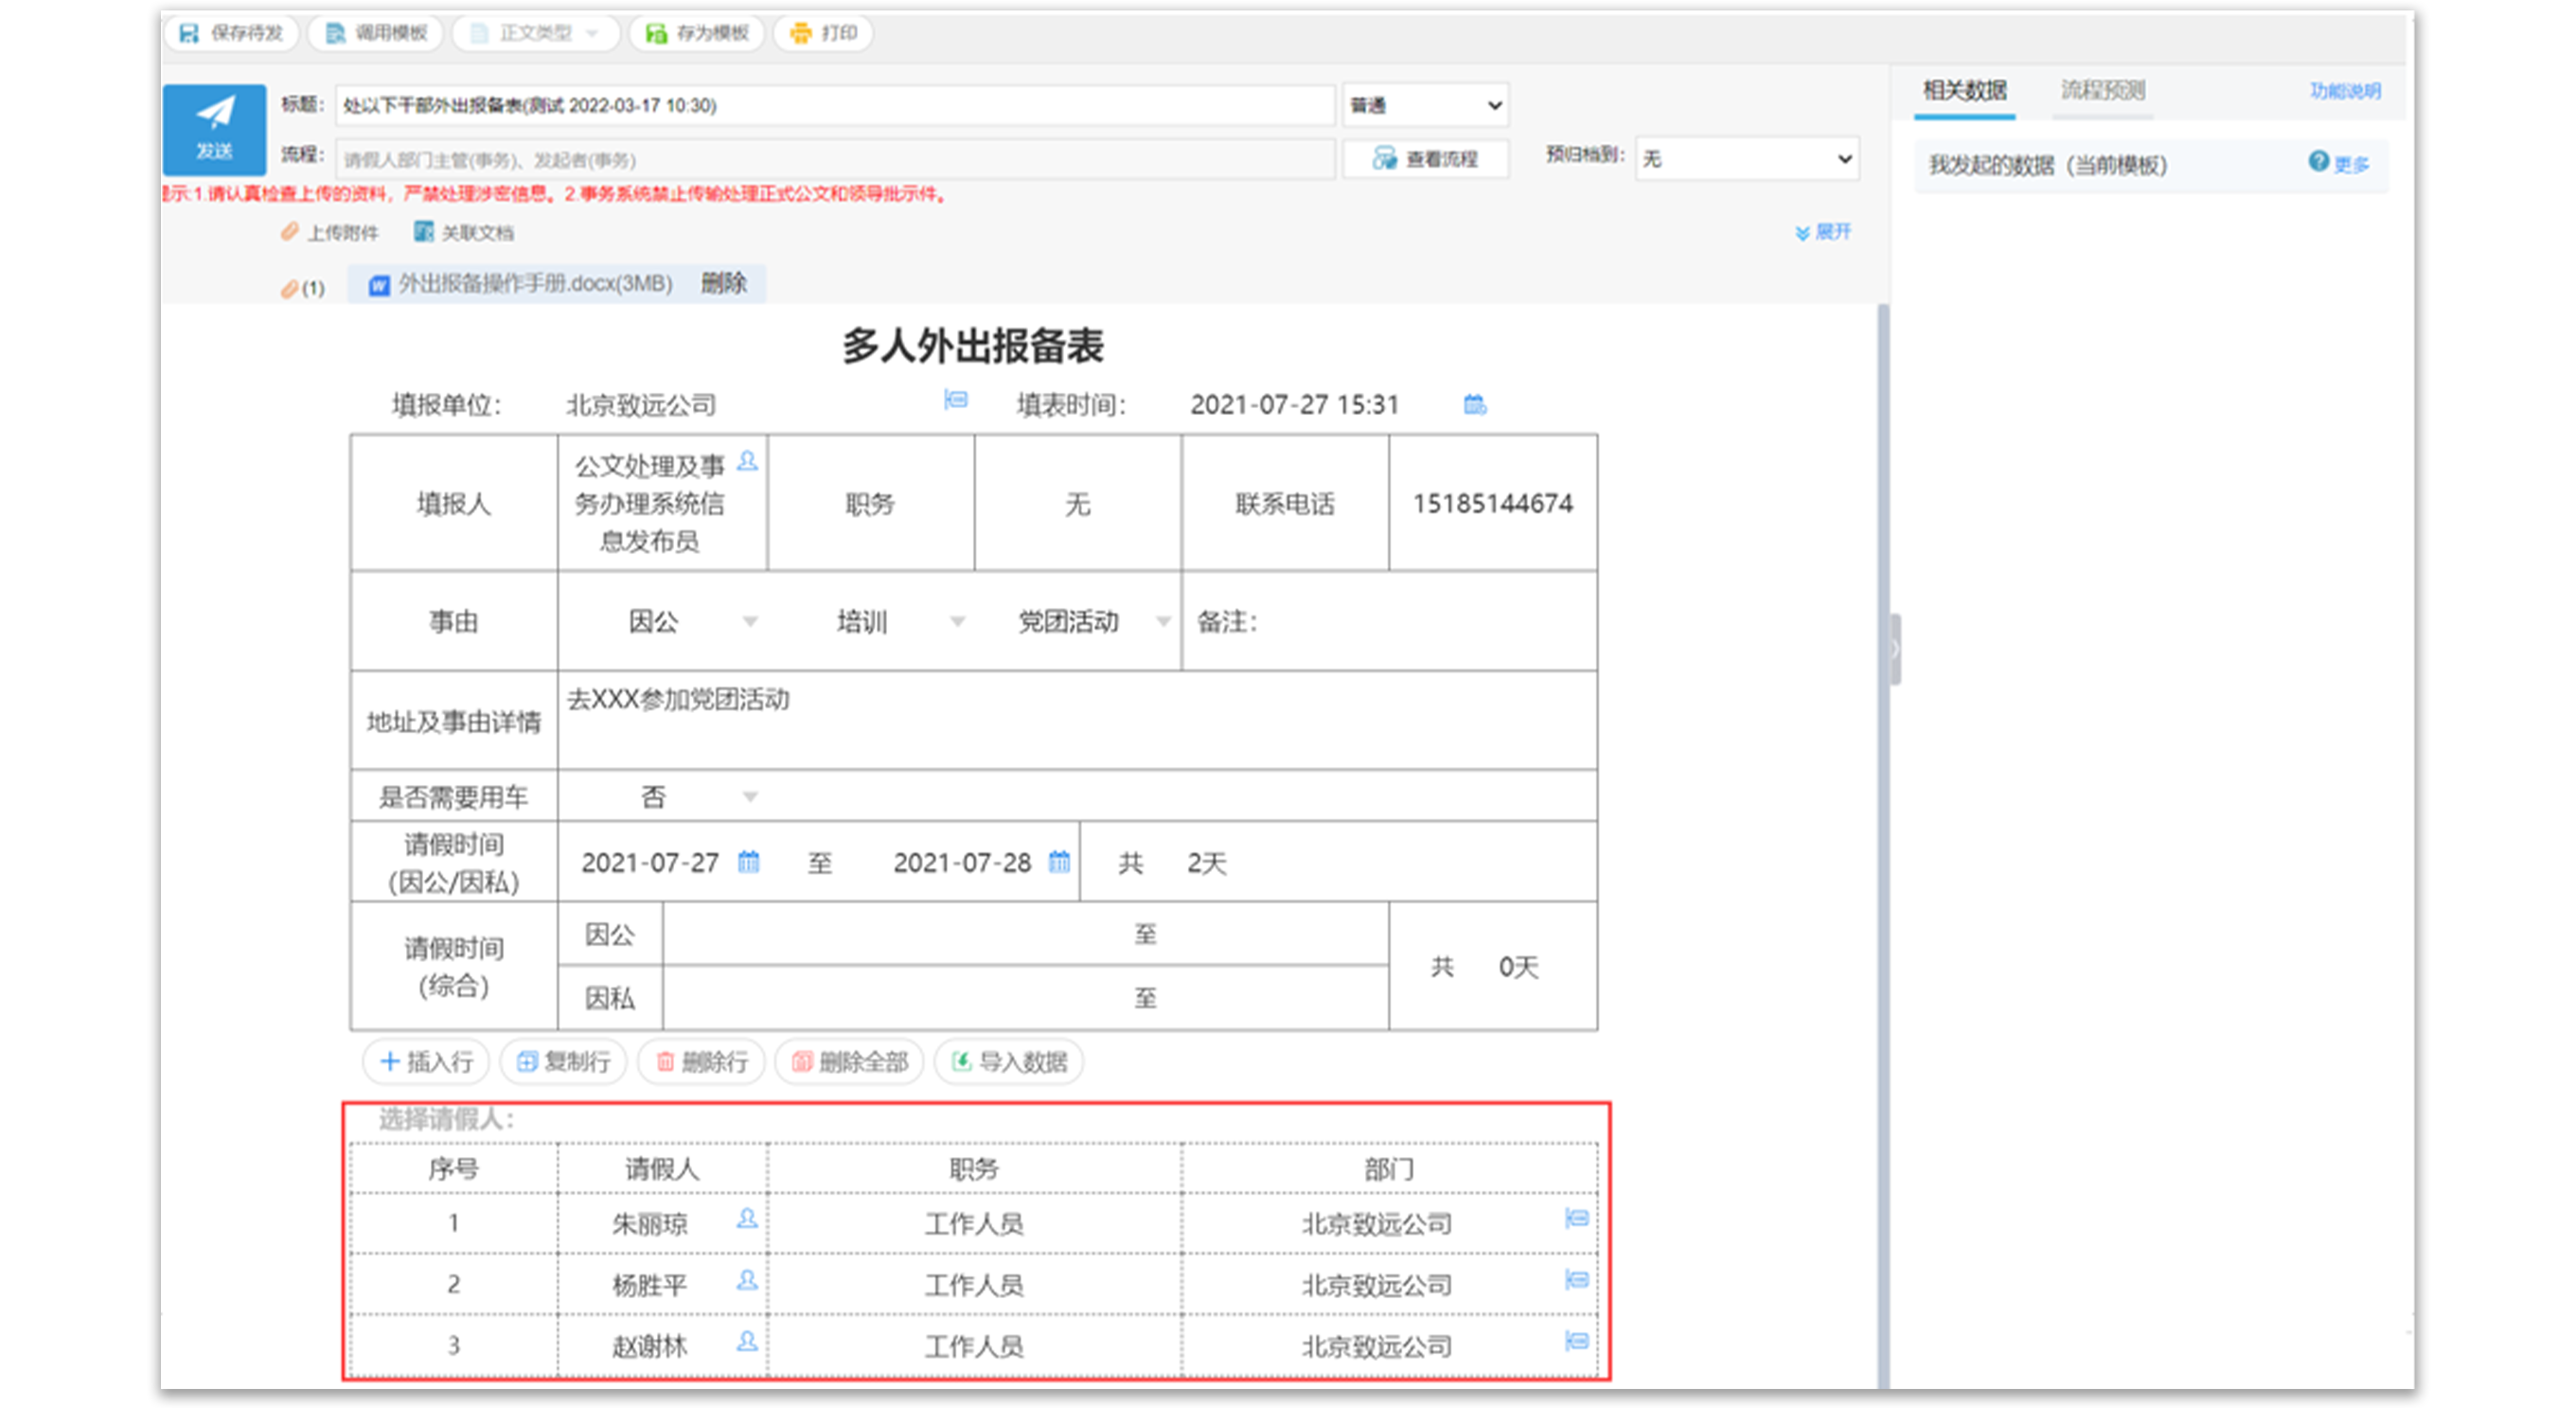Screen dimensions: 2576x1408
Task: Click 导入数据 import data button
Action: (x=1008, y=1061)
